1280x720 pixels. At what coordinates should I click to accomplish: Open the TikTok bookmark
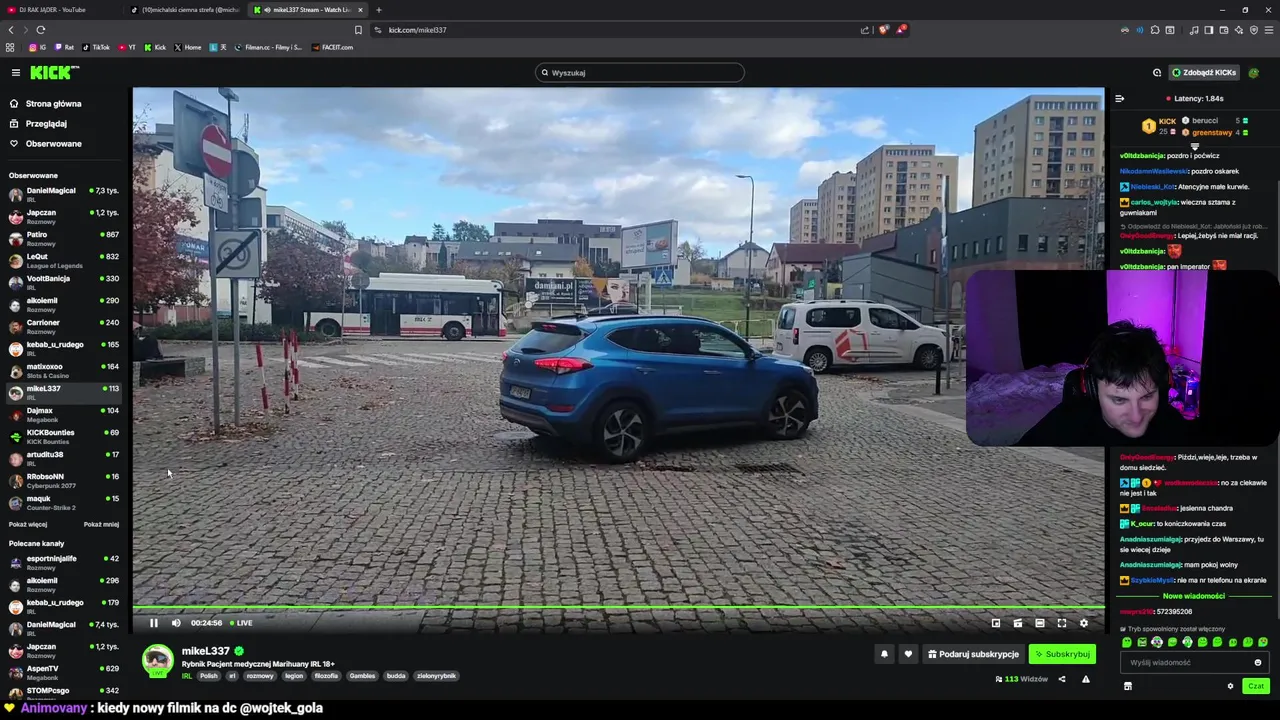click(96, 47)
